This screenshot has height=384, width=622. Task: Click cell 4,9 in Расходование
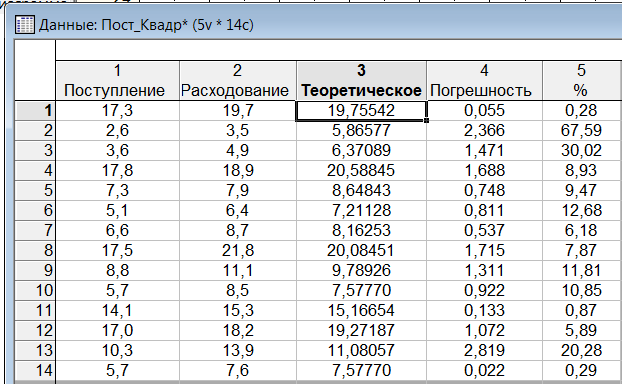pos(238,151)
